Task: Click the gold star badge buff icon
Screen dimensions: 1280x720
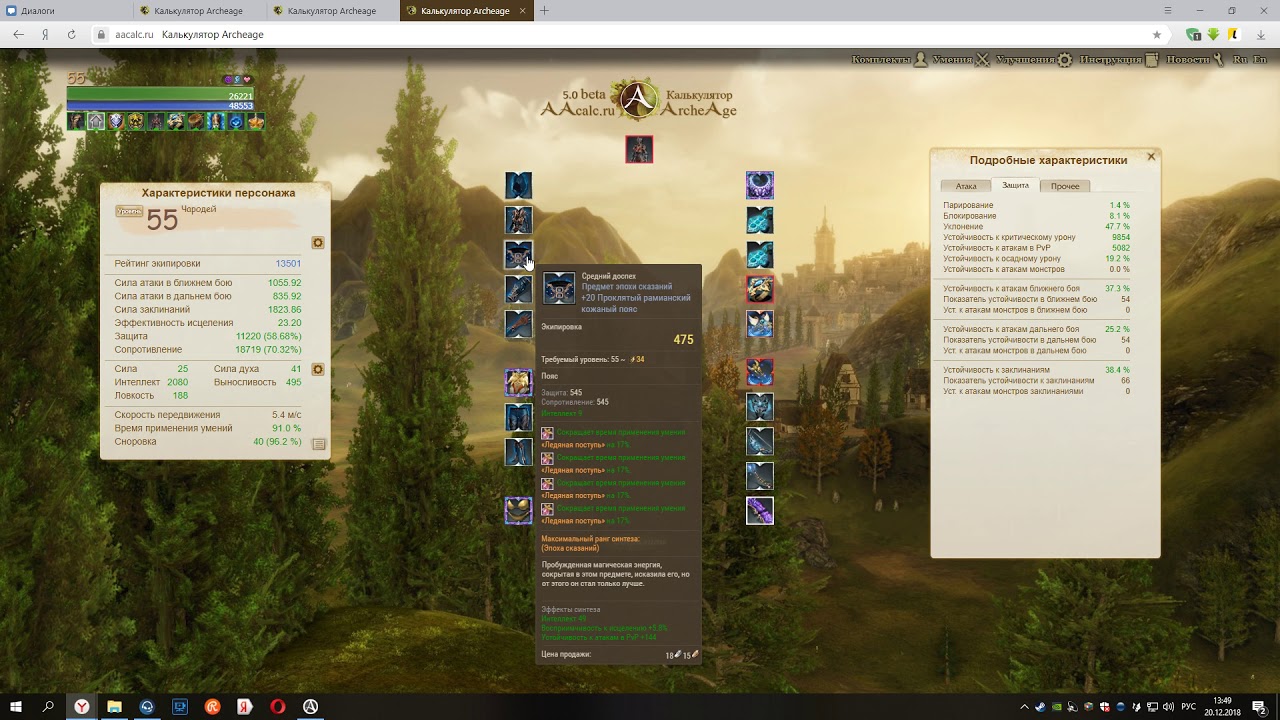Action: pyautogui.click(x=136, y=121)
